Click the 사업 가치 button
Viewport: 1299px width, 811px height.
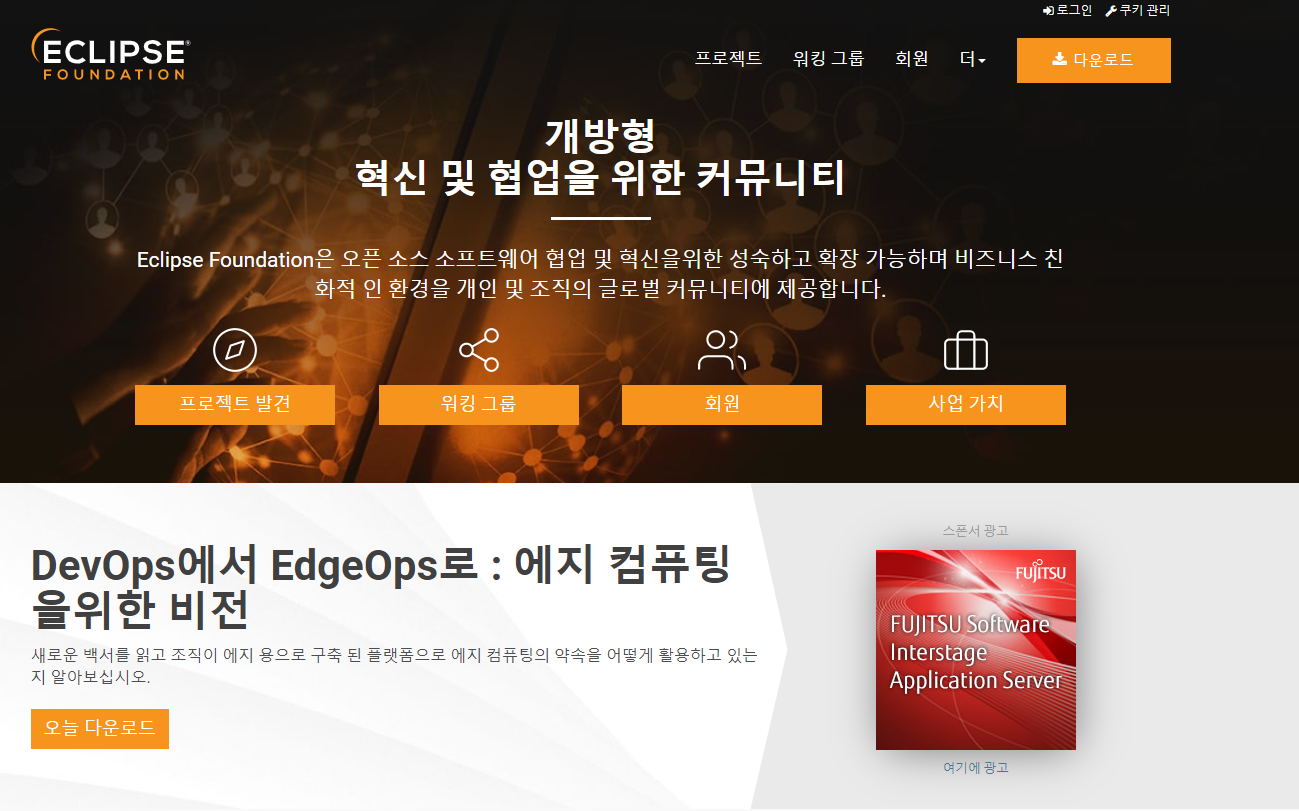click(966, 405)
